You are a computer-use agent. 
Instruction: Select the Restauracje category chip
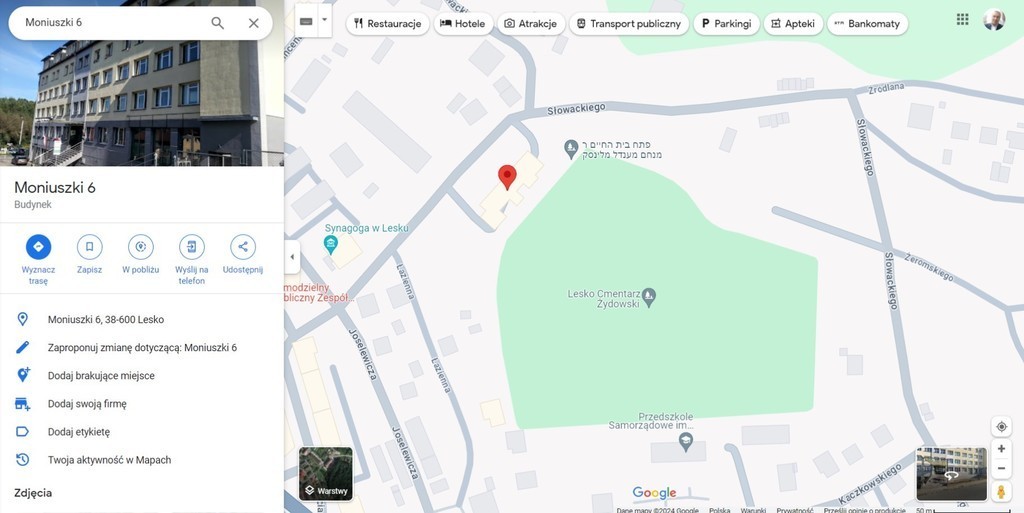click(x=387, y=23)
